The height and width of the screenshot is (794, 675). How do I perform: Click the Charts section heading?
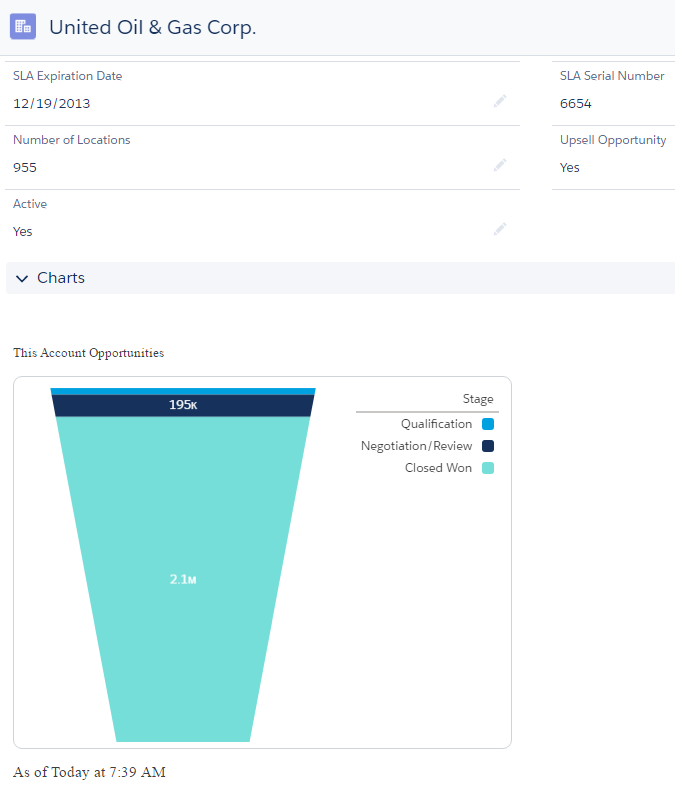pos(61,277)
